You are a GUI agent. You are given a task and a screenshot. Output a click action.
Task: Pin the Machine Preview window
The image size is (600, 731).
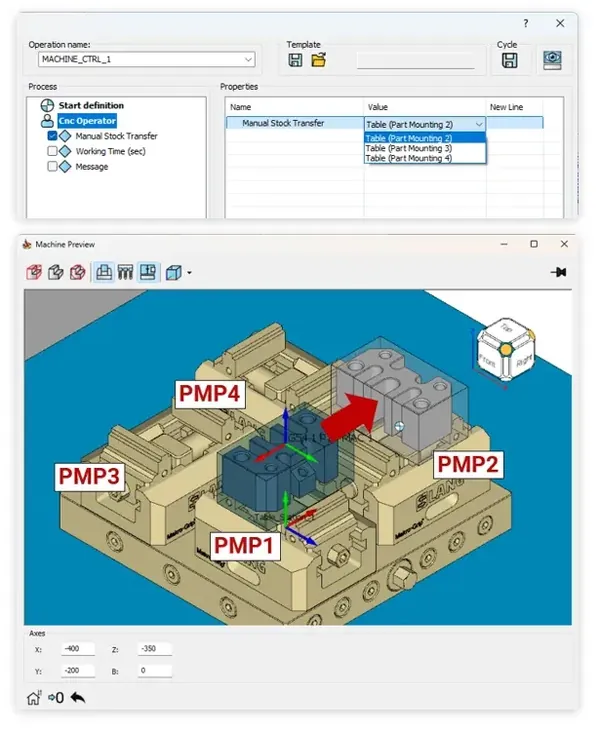click(559, 272)
